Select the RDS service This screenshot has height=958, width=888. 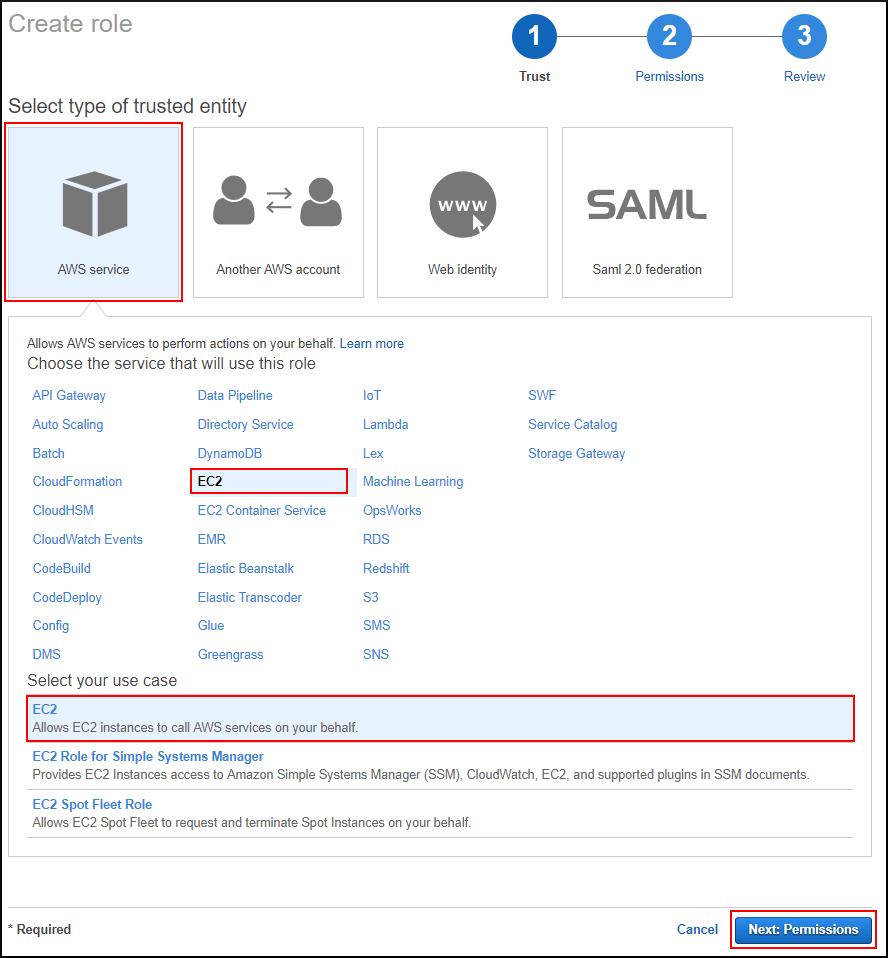pos(376,539)
